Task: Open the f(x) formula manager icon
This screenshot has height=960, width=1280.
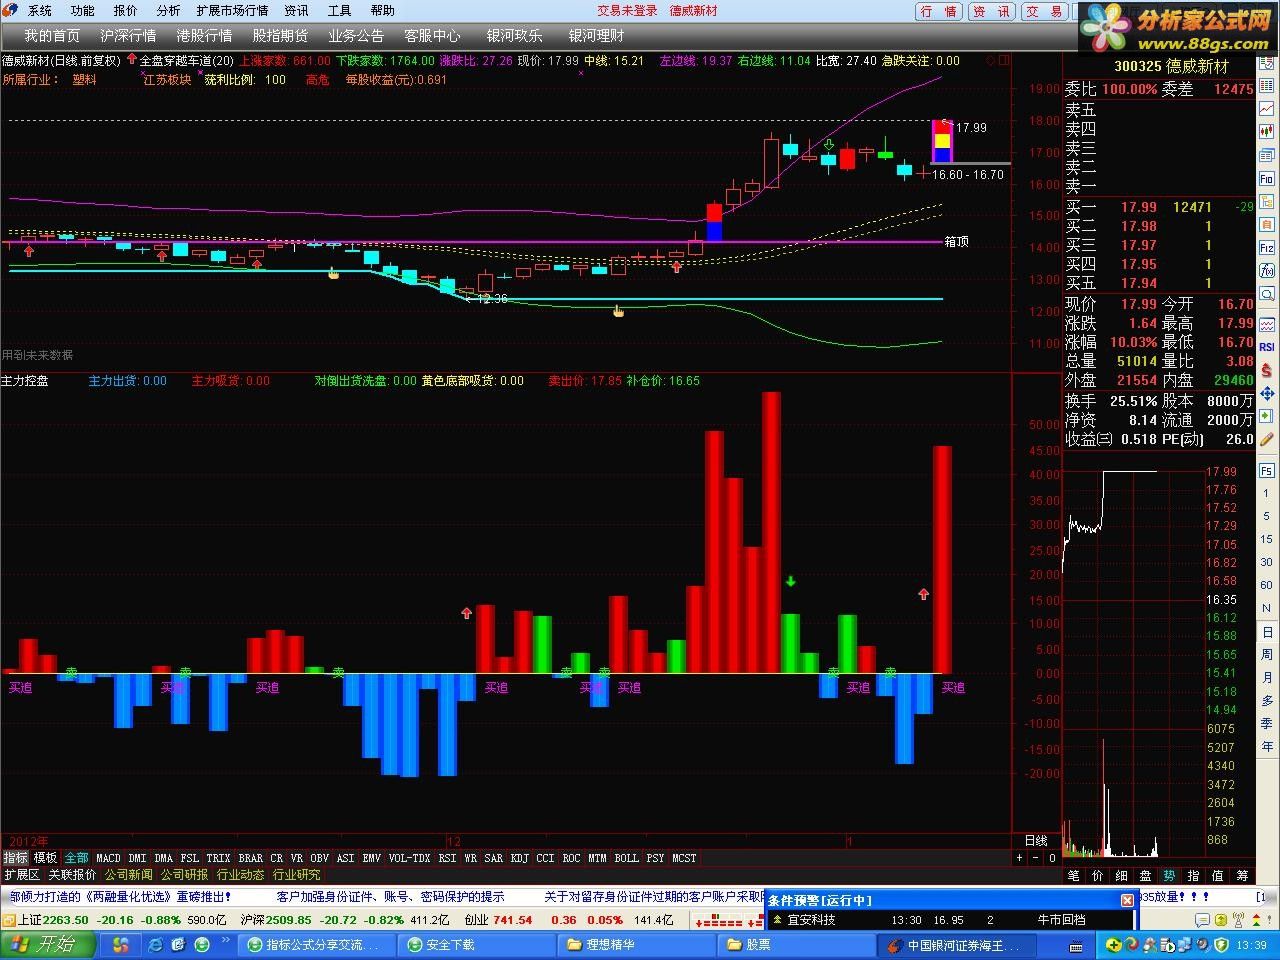Action: click(x=1267, y=270)
